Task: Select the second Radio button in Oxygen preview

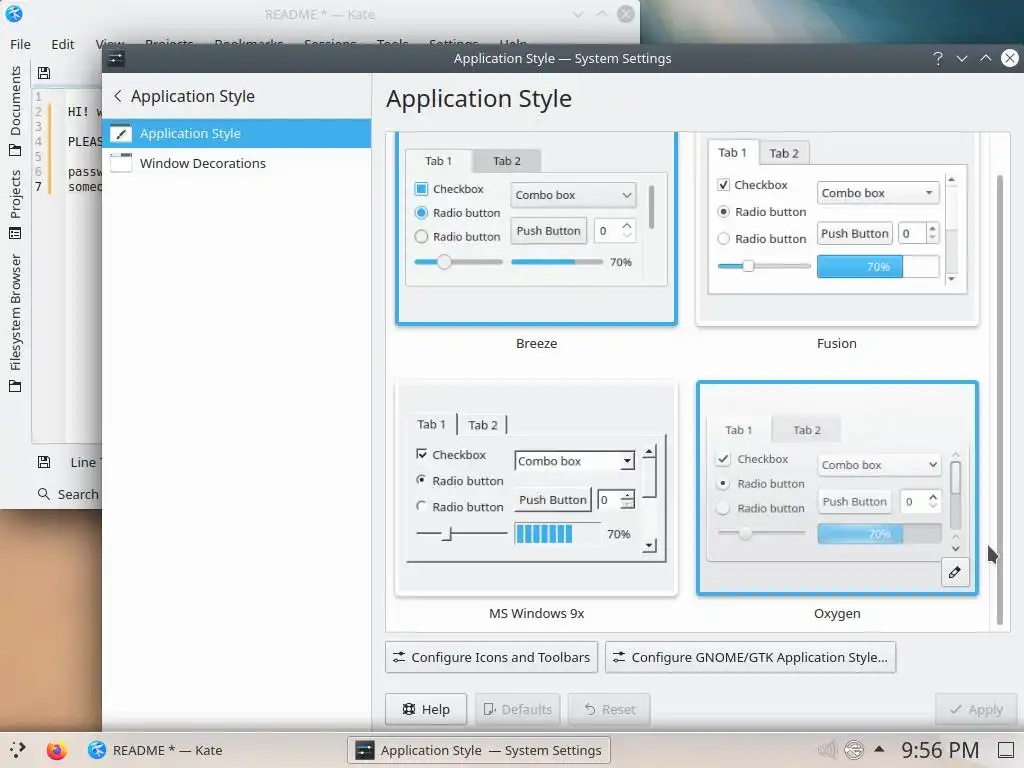Action: [x=723, y=508]
